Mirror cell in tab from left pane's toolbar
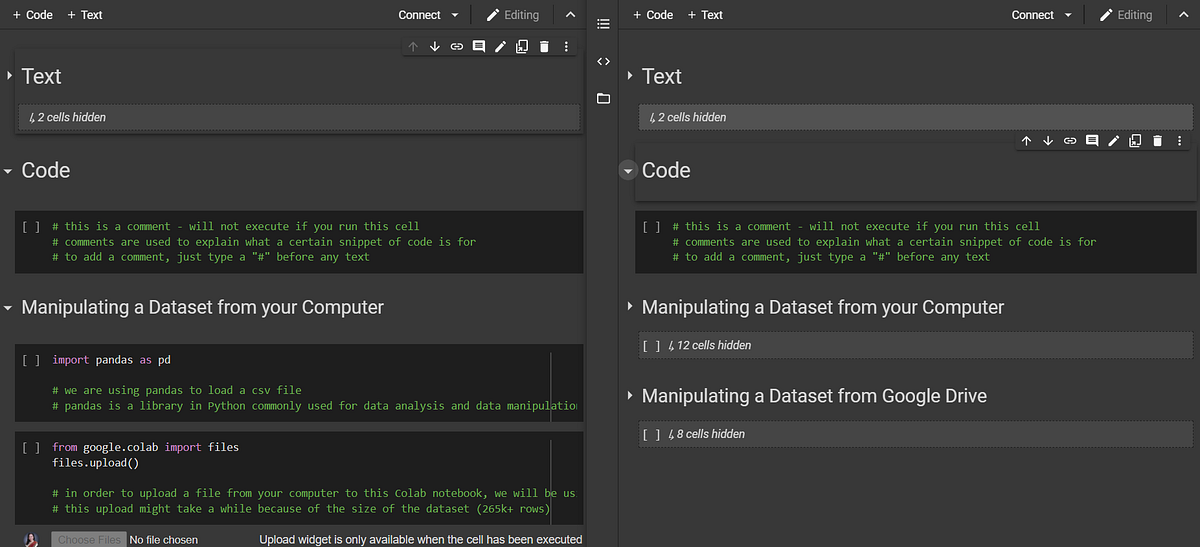The height and width of the screenshot is (547, 1200). (x=522, y=46)
